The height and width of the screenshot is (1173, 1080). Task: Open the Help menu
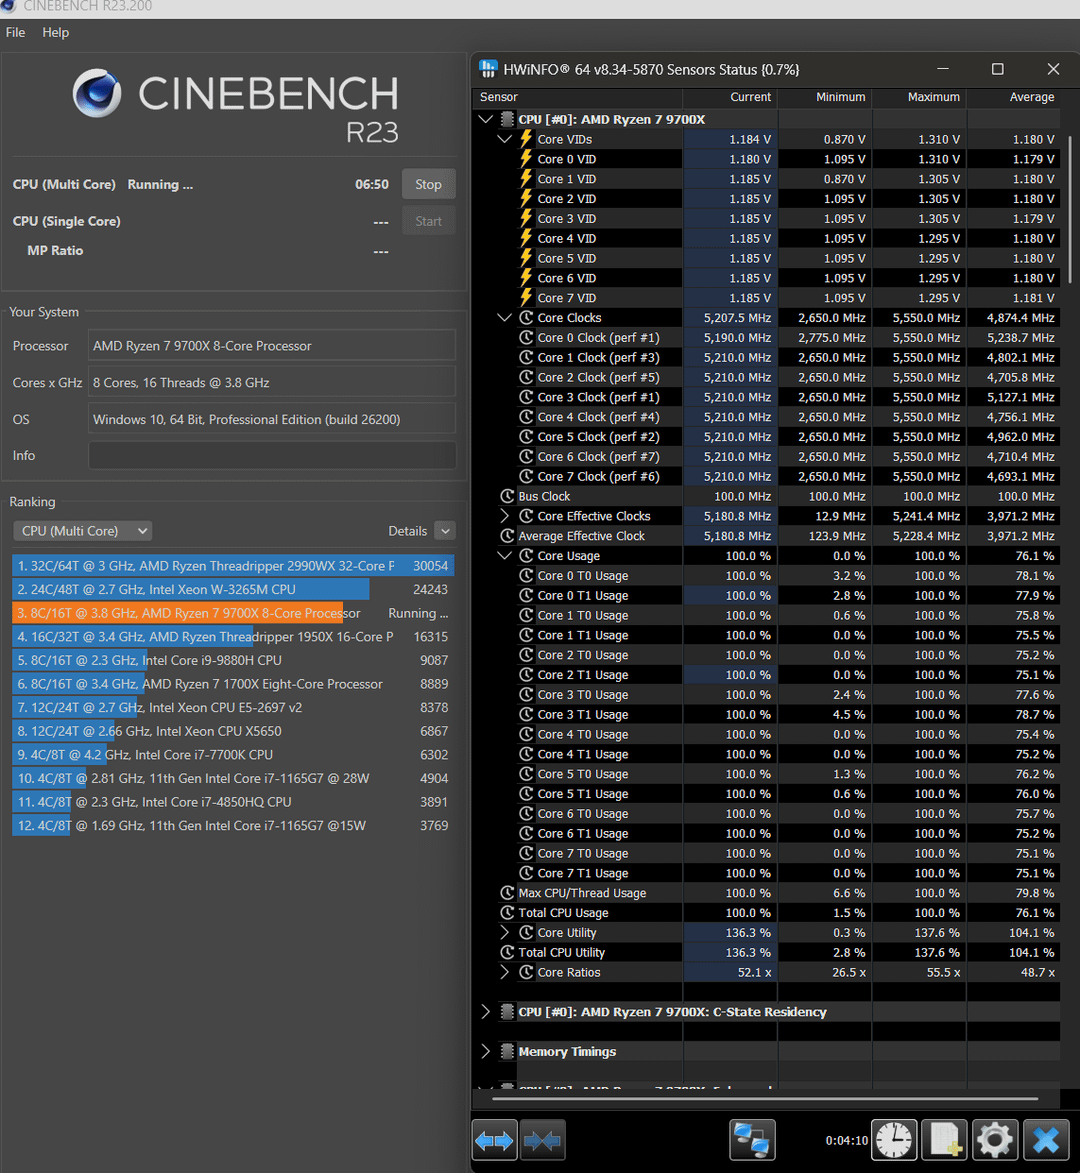(x=56, y=32)
